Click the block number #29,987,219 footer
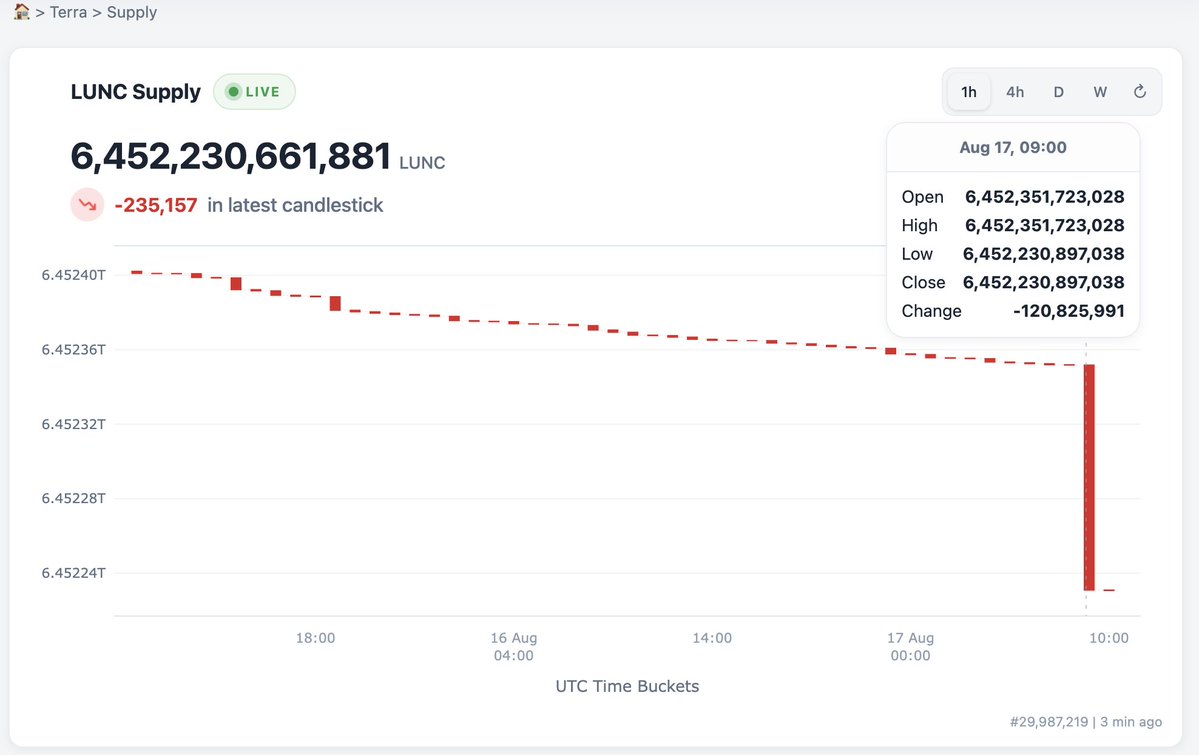Viewport: 1199px width, 755px height. pyautogui.click(x=1048, y=721)
